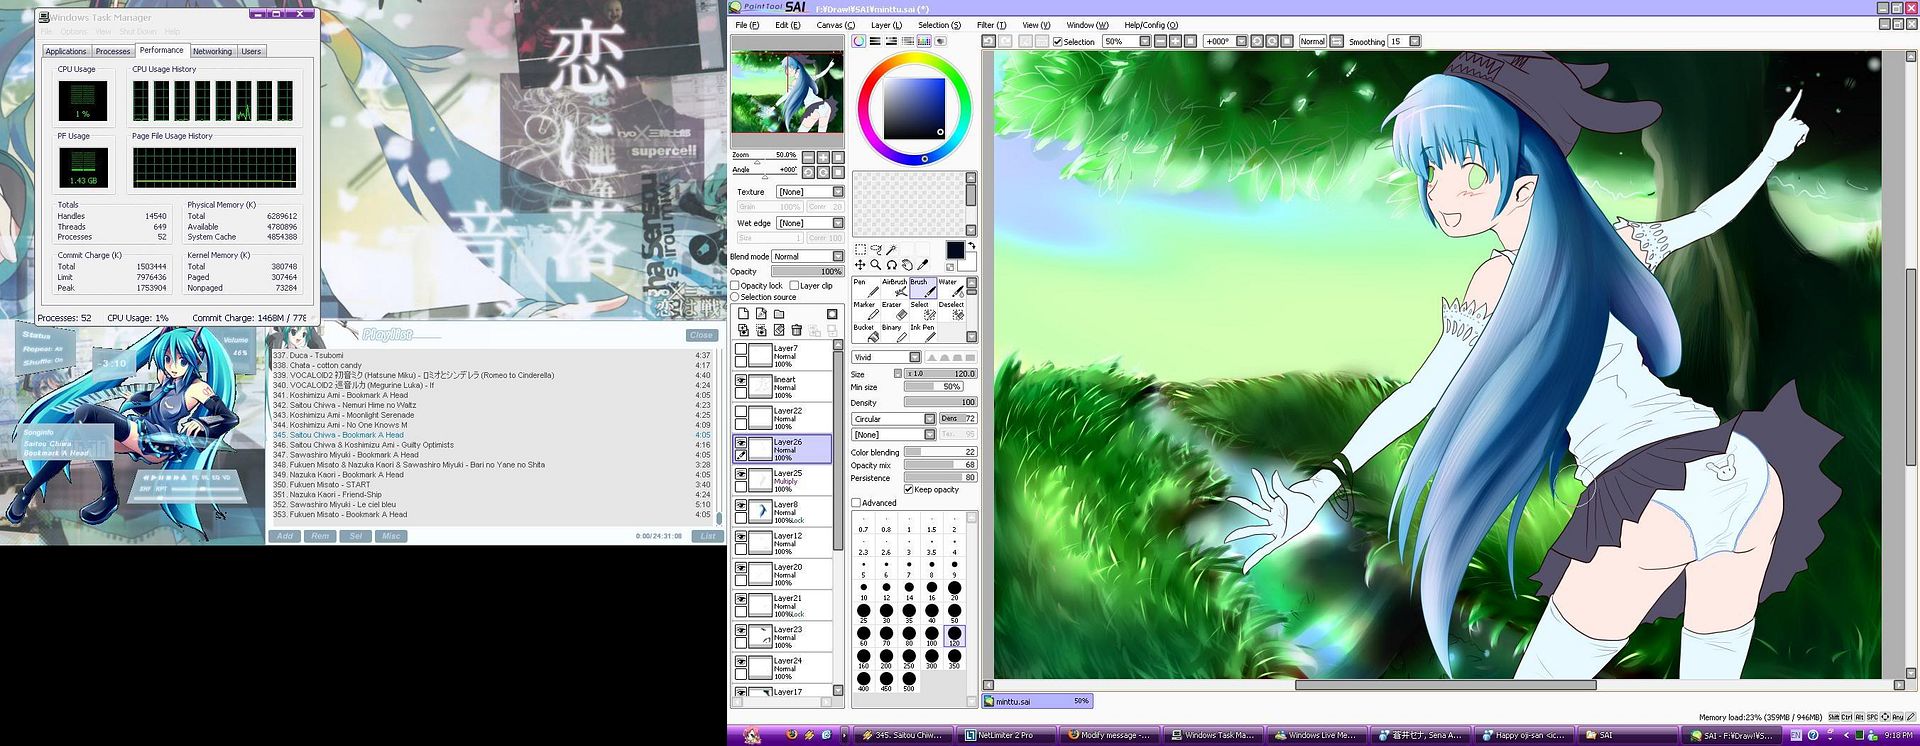
Task: Click the Rem button in playlist
Action: [320, 536]
